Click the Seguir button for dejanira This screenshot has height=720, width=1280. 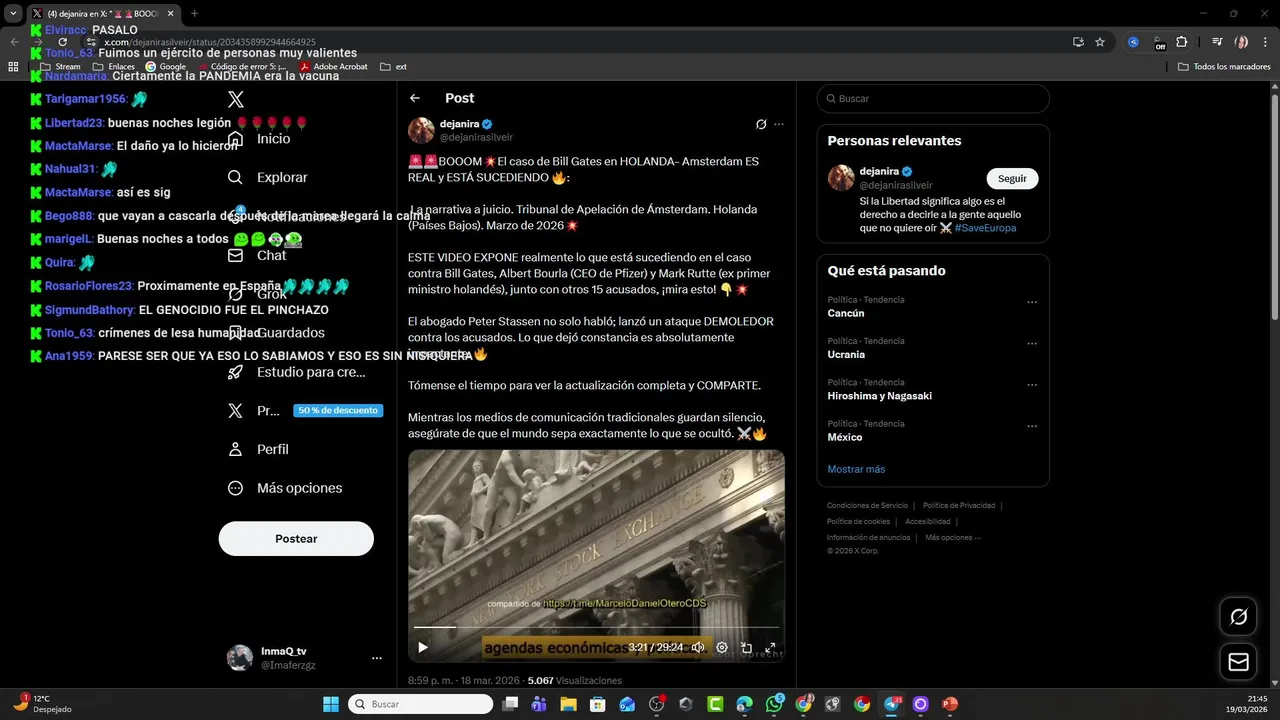(x=1012, y=178)
